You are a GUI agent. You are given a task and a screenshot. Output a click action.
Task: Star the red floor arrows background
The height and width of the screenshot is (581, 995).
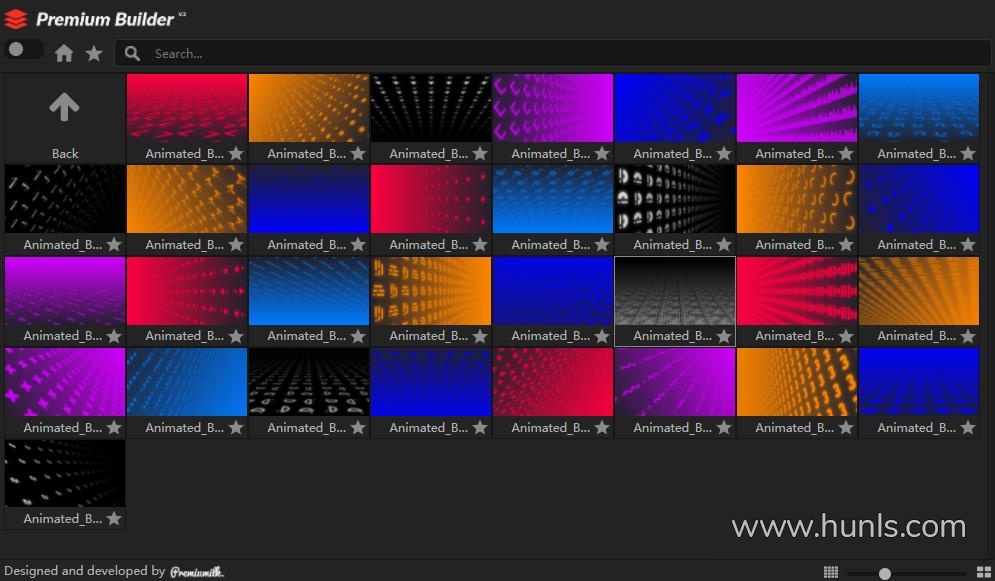tap(236, 153)
